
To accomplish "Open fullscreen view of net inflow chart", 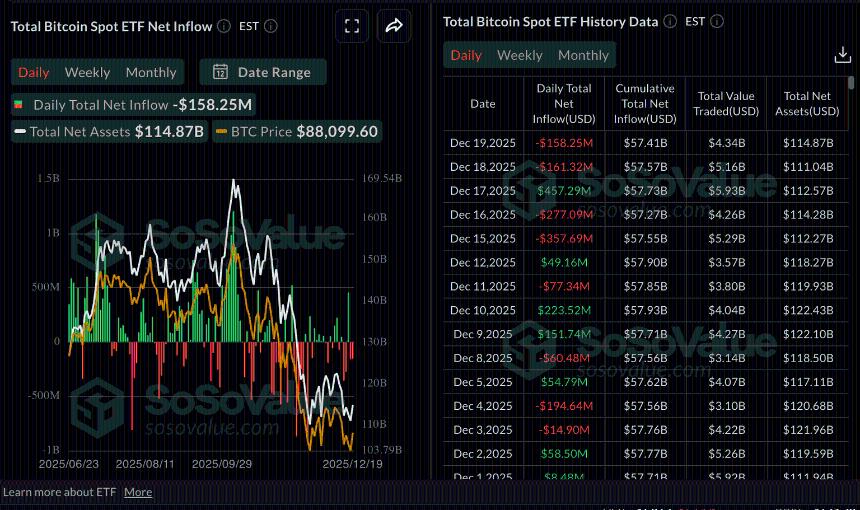I will pos(352,26).
